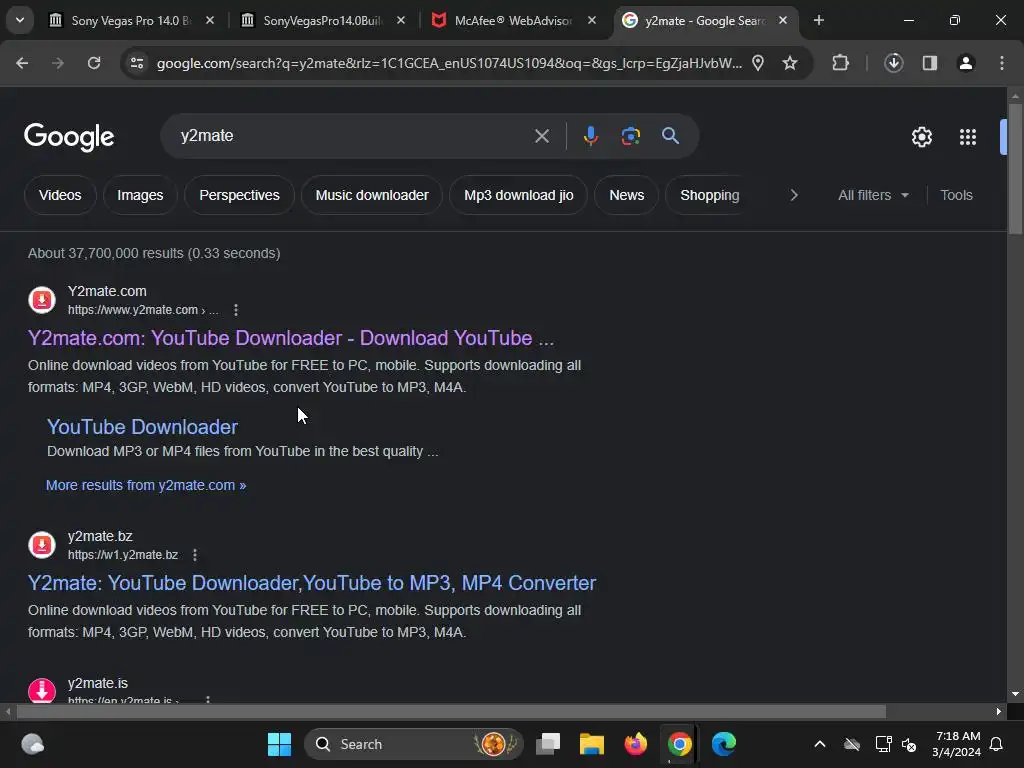Open the weather widget on taskbar

[x=33, y=744]
